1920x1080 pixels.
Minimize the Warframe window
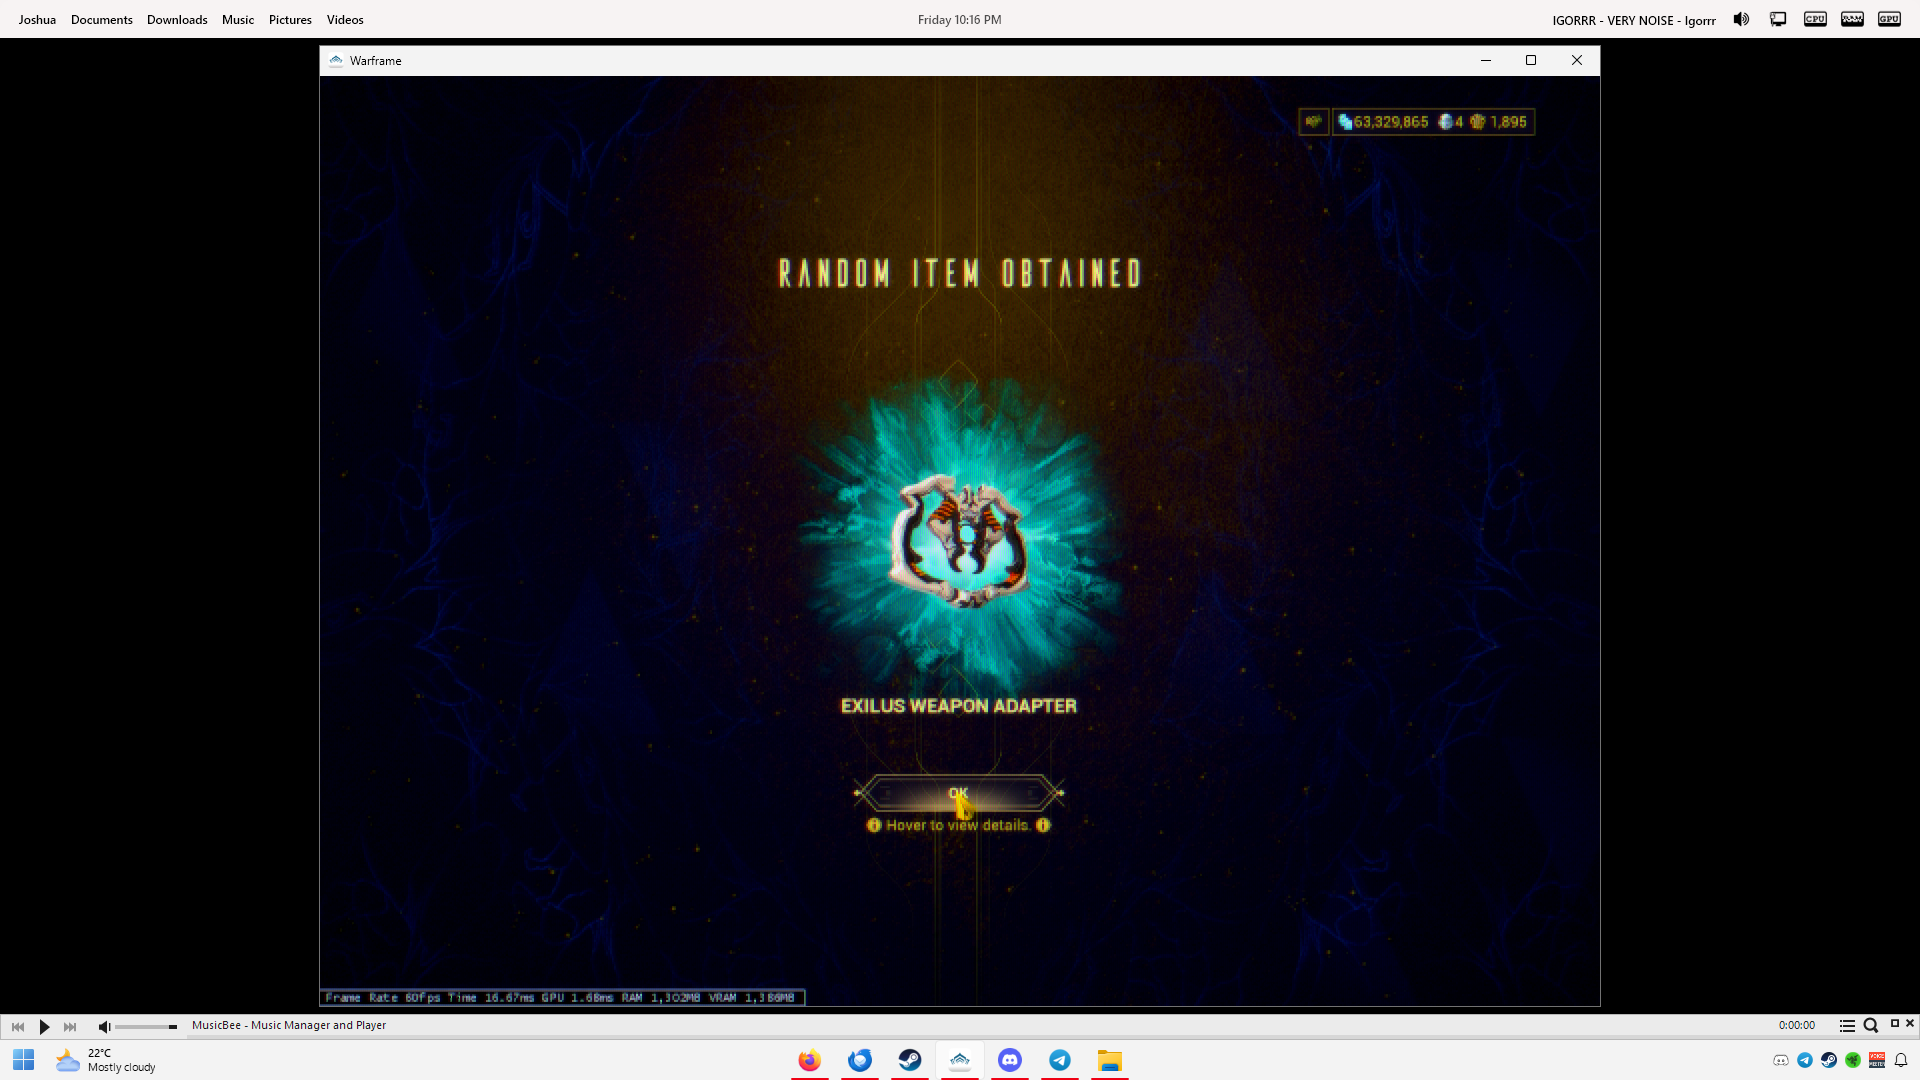(x=1486, y=60)
